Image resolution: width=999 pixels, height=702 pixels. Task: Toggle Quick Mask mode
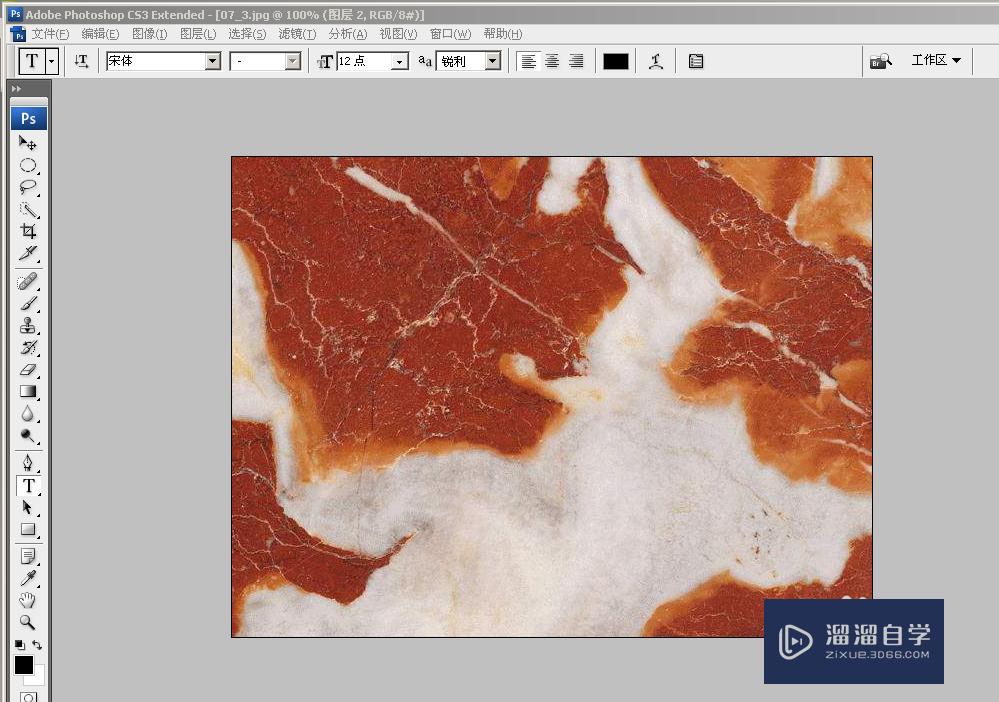(x=28, y=697)
